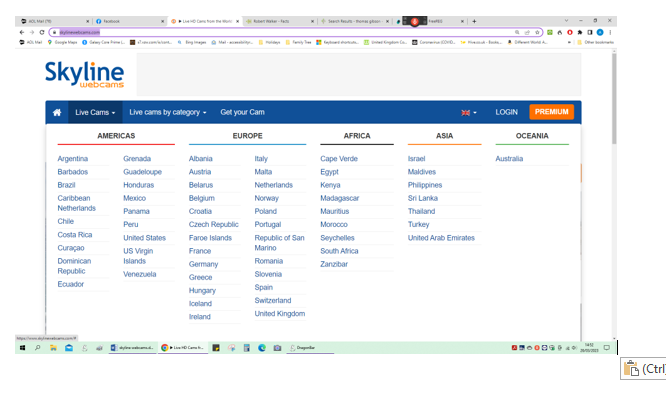The height and width of the screenshot is (418, 666).
Task: Choose Australia under Oceania
Action: (x=509, y=159)
